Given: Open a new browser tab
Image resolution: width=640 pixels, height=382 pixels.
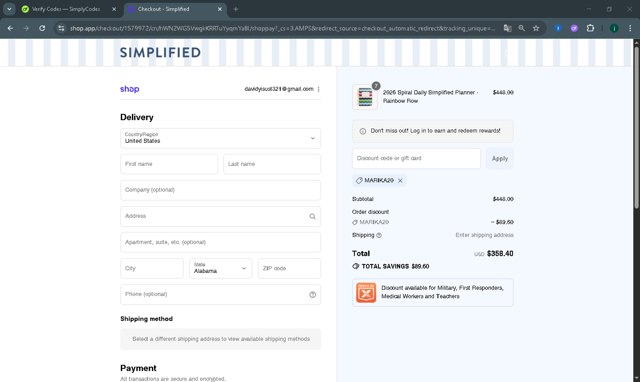Looking at the screenshot, I should pos(236,9).
